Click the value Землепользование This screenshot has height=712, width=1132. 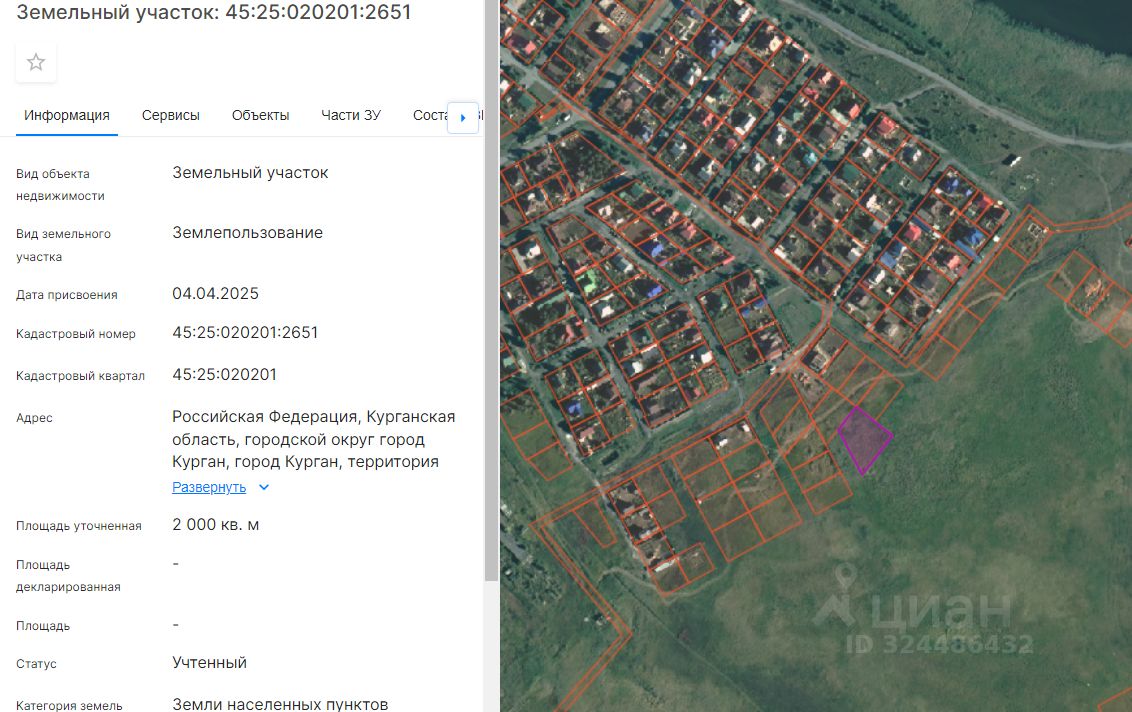click(248, 233)
